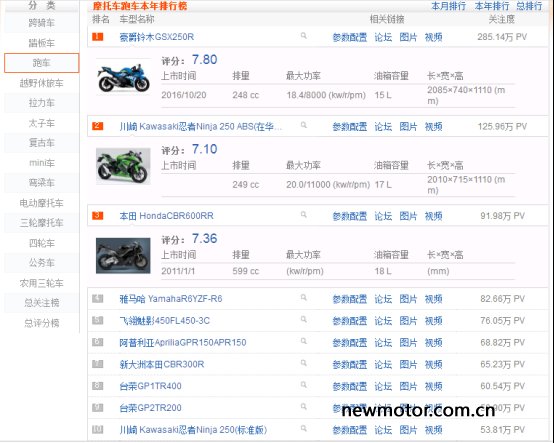Open 论坛 for ApriliaGPR150APR150

coord(383,343)
